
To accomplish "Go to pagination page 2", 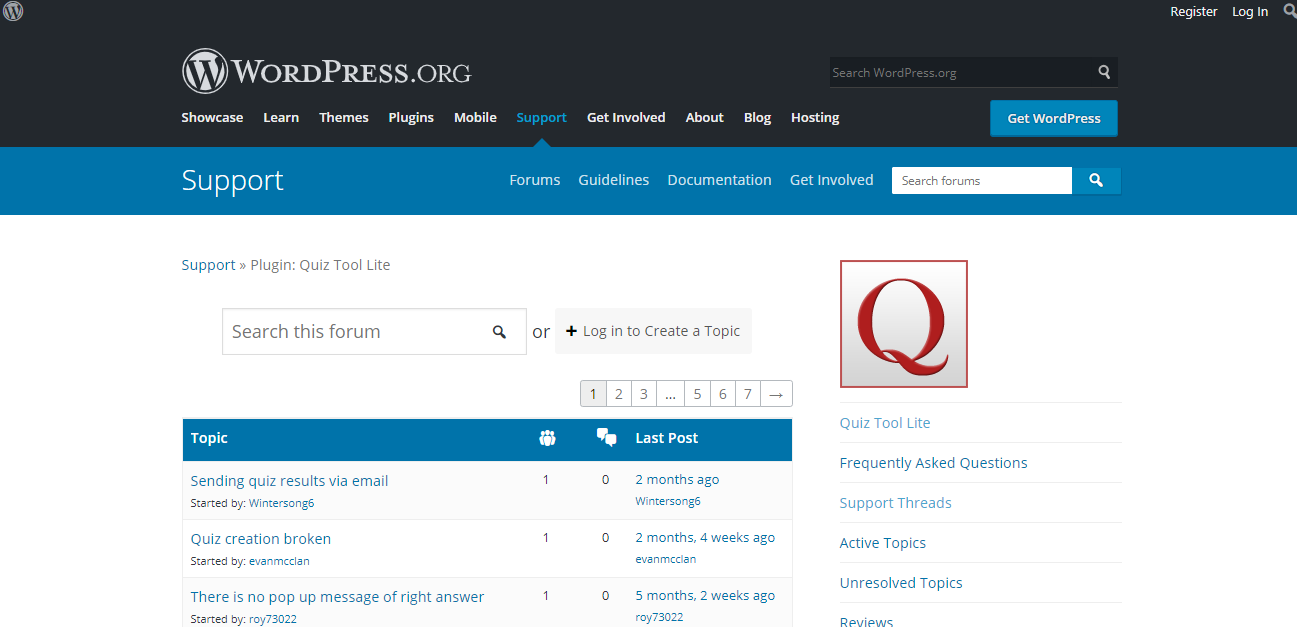I will point(619,394).
